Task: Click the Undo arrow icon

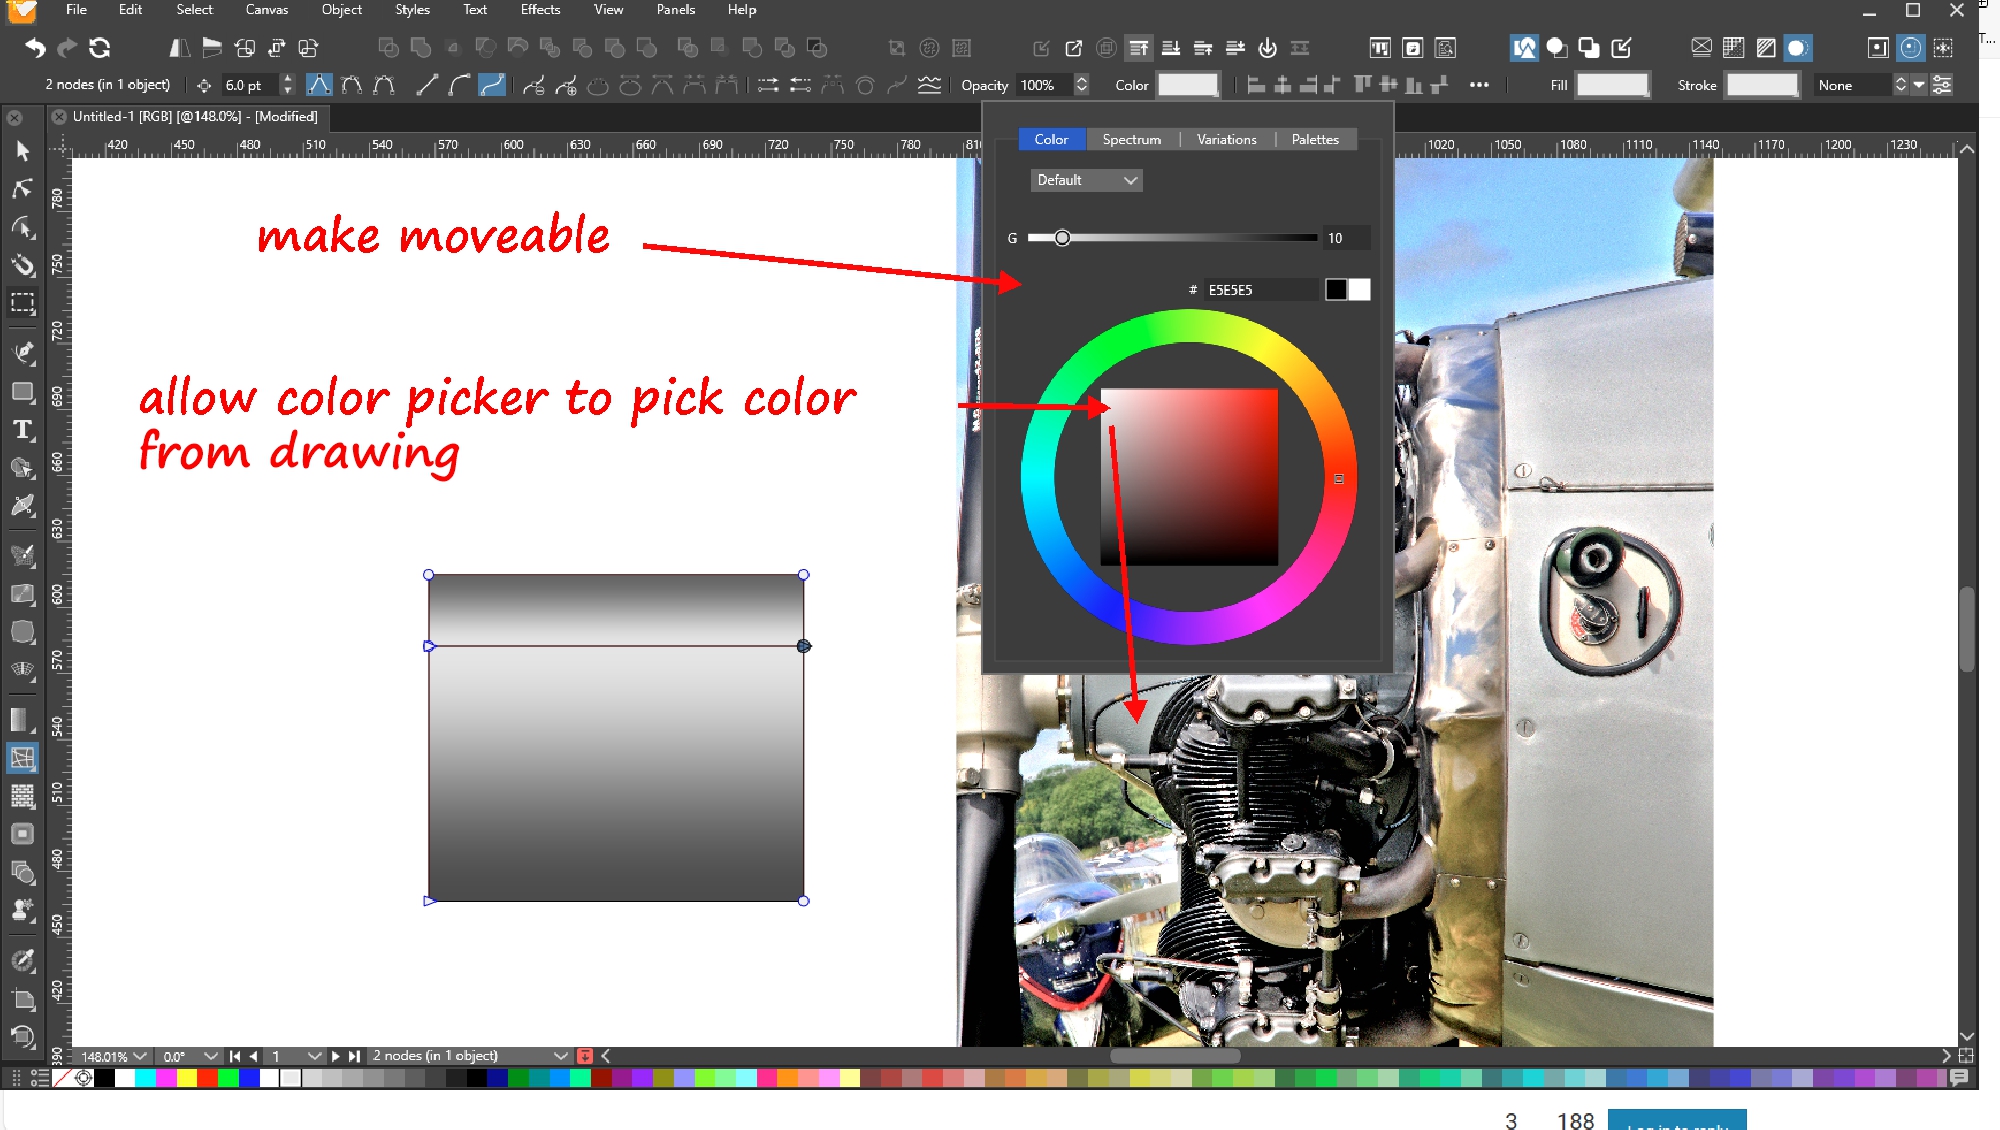Action: pos(35,47)
